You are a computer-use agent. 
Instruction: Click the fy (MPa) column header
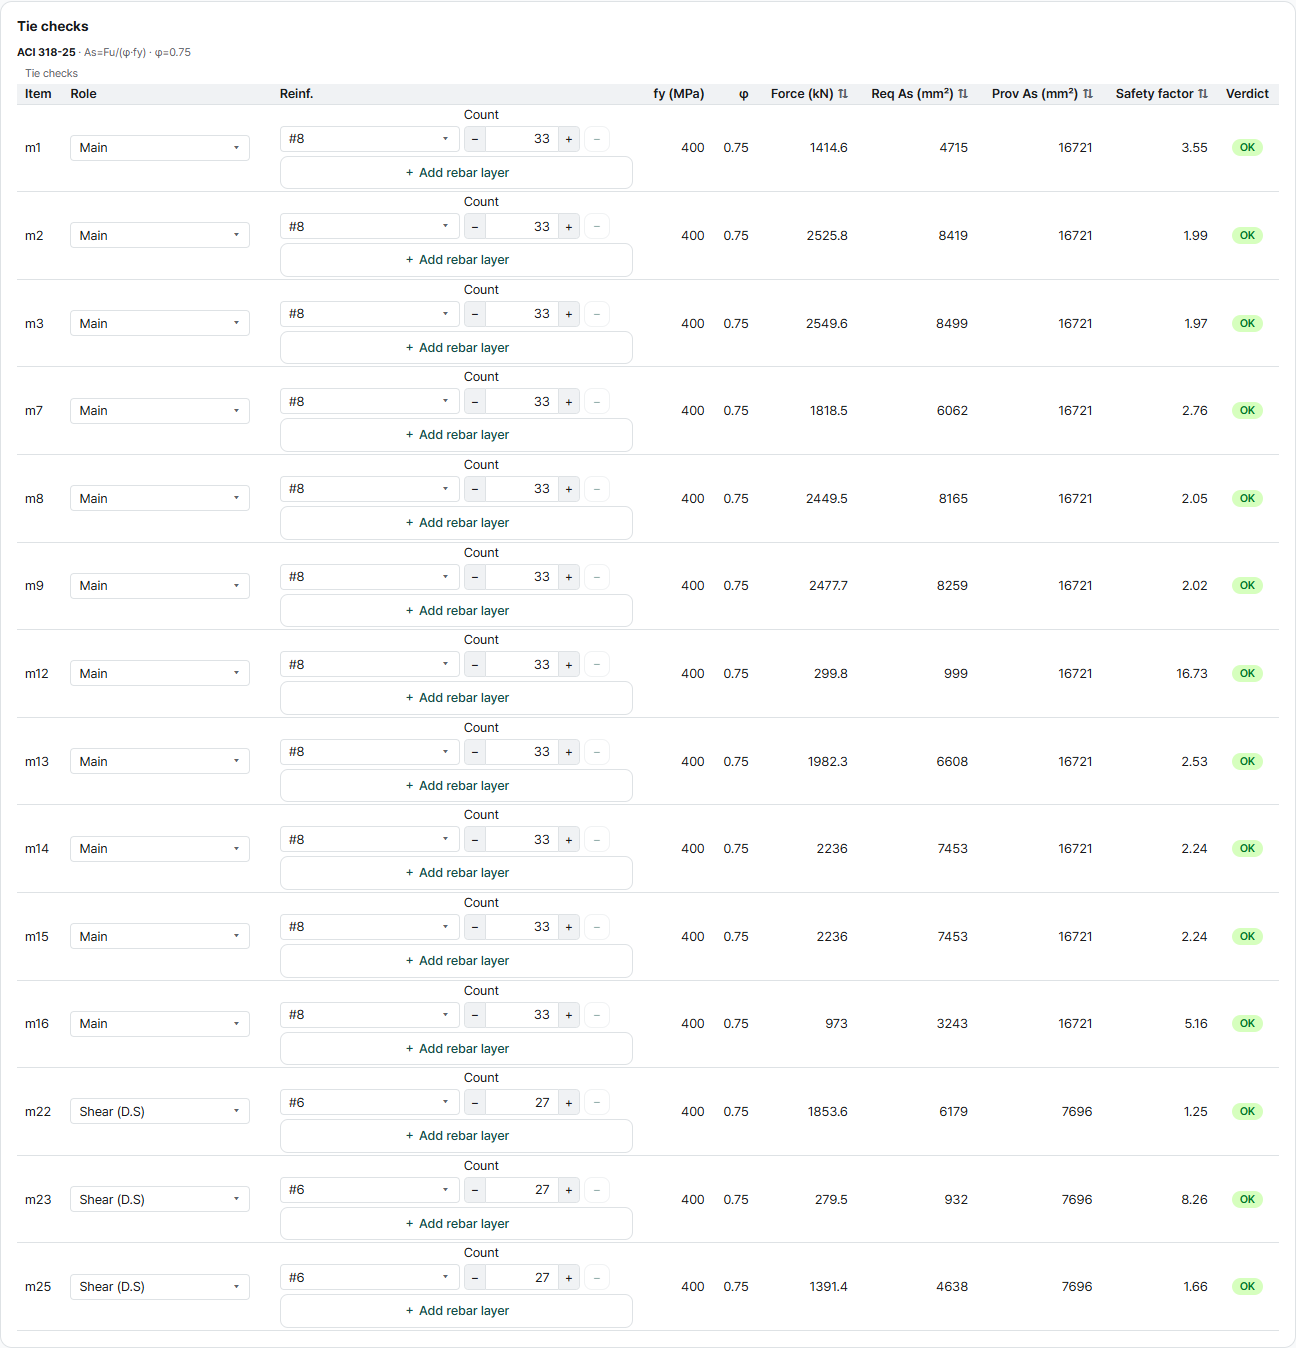[679, 94]
